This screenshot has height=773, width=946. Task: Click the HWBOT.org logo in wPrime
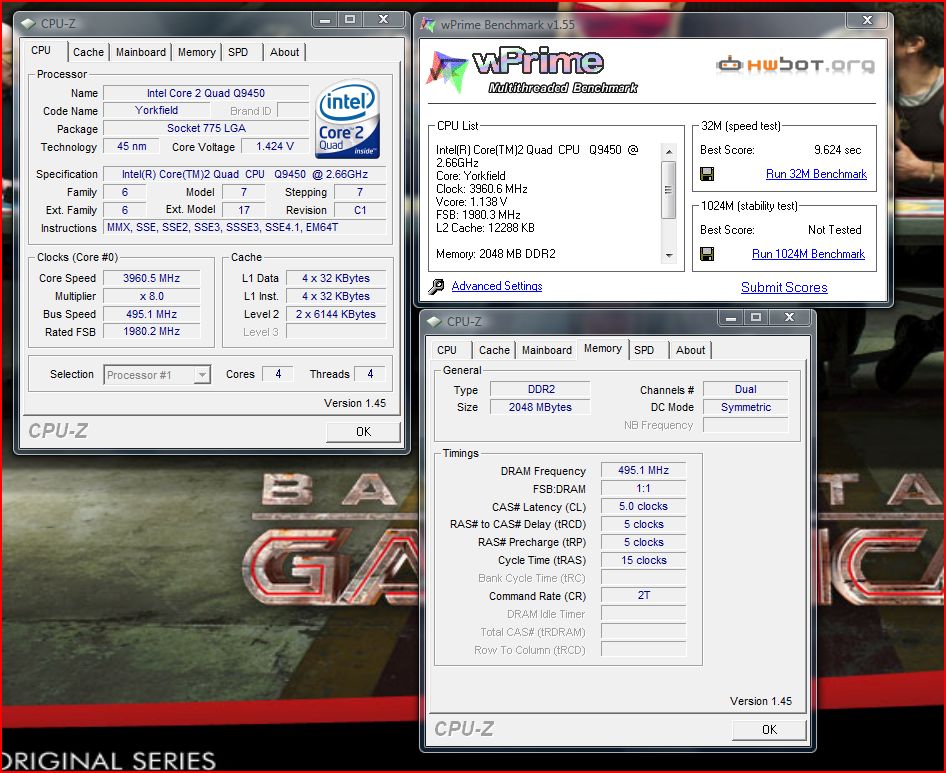click(x=796, y=65)
